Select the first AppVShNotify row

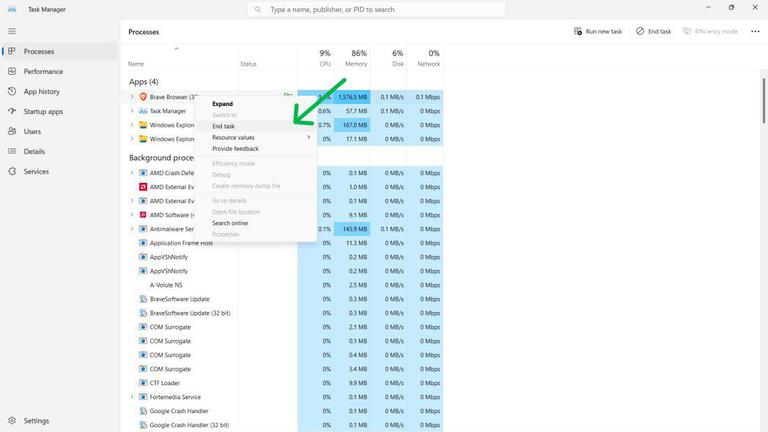[x=282, y=257]
